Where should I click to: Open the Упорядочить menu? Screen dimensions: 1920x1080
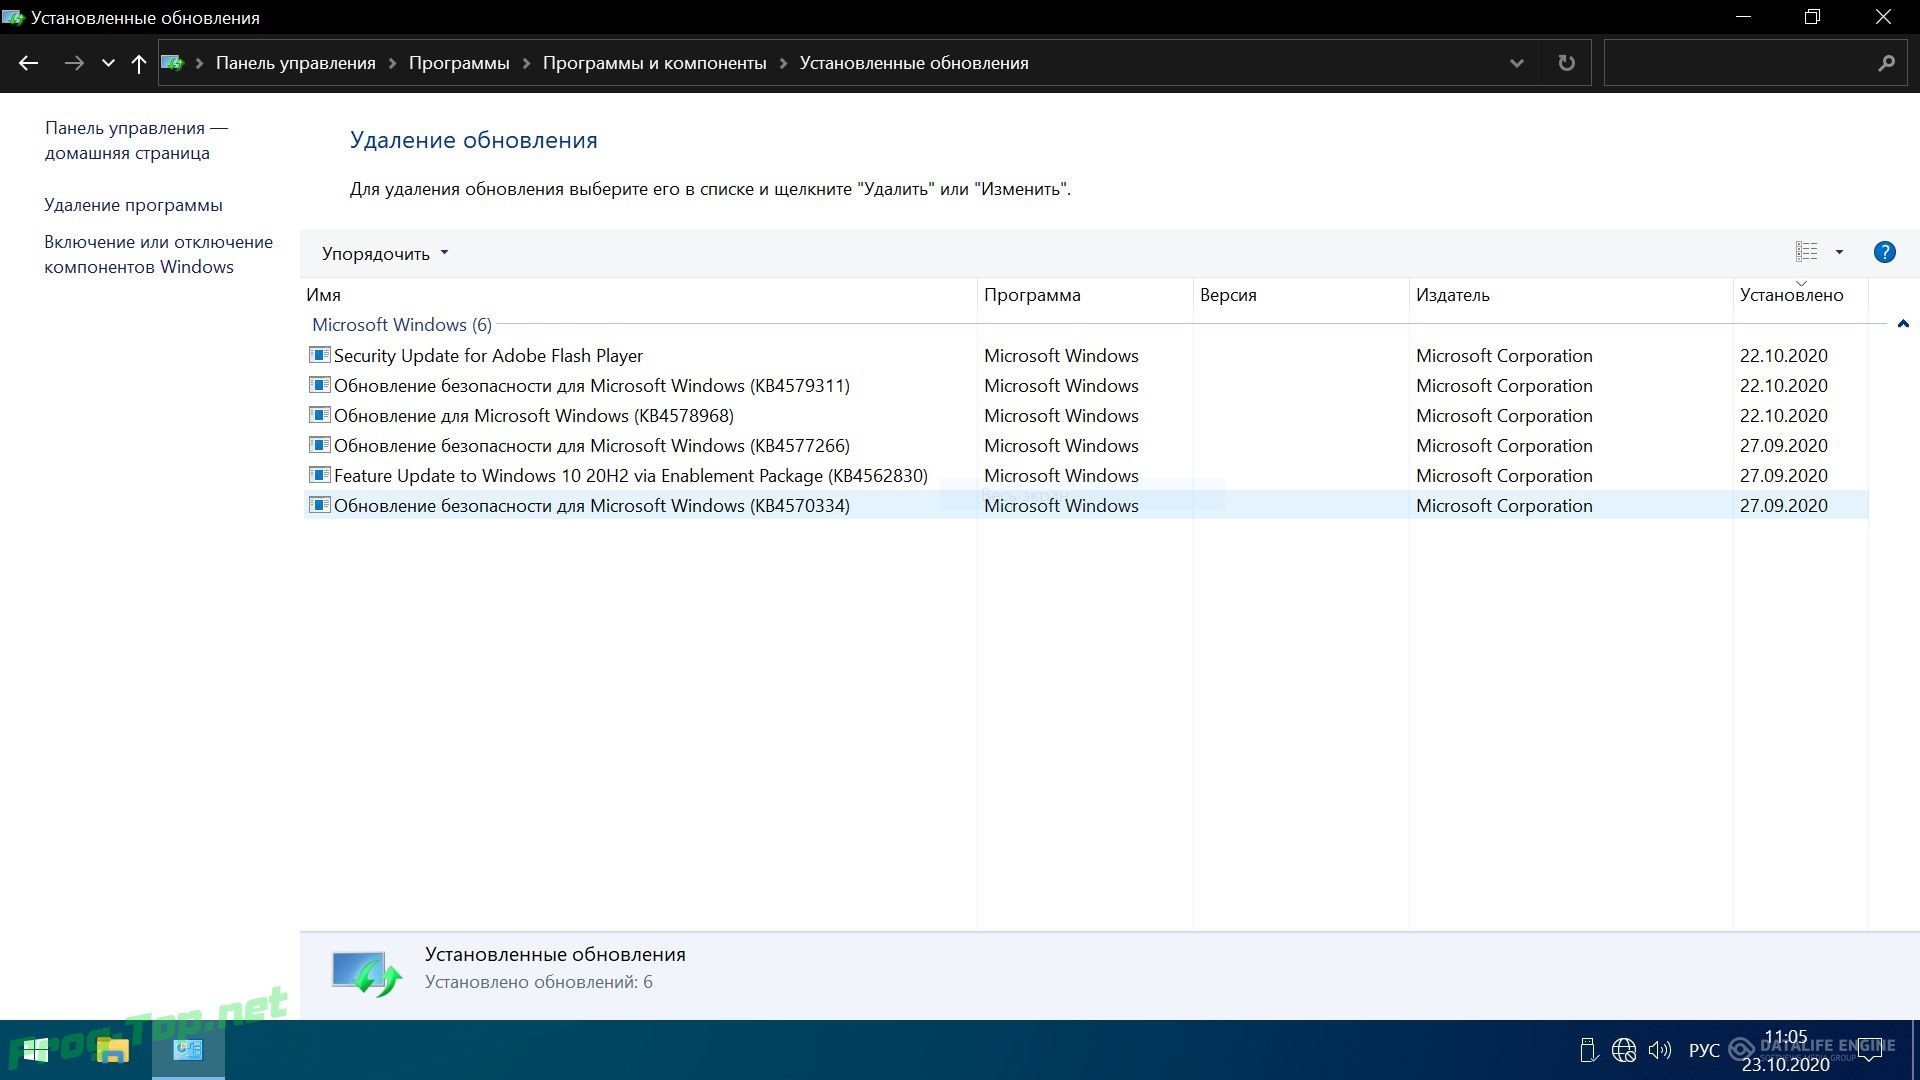[385, 253]
